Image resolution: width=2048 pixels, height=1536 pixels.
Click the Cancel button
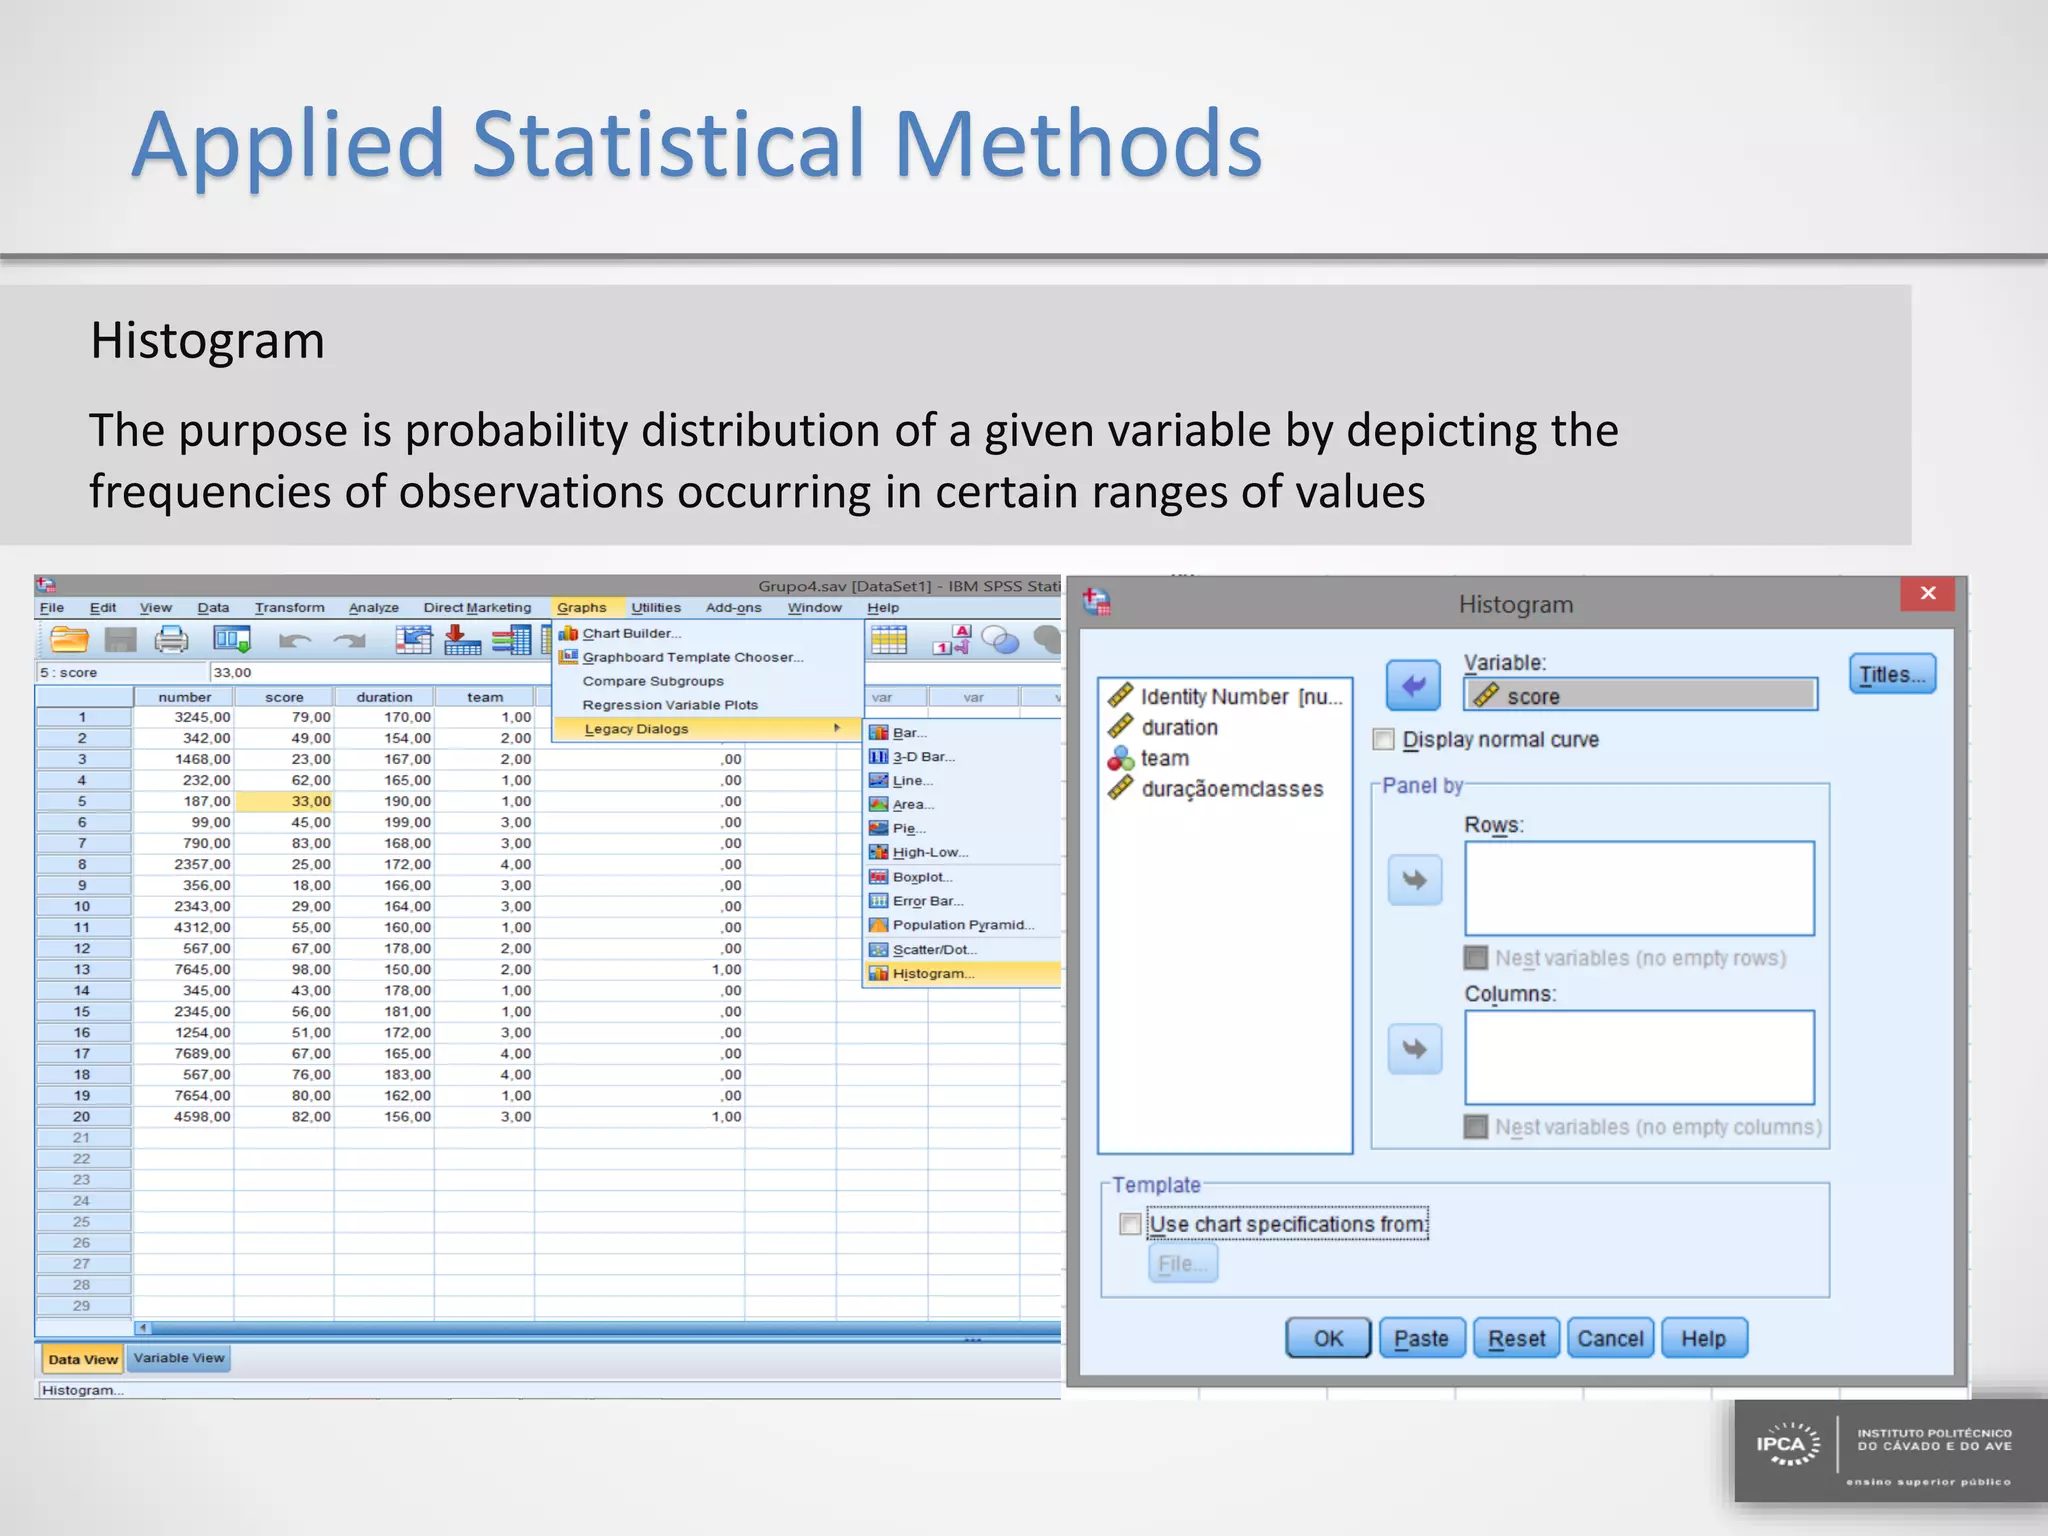1610,1338
